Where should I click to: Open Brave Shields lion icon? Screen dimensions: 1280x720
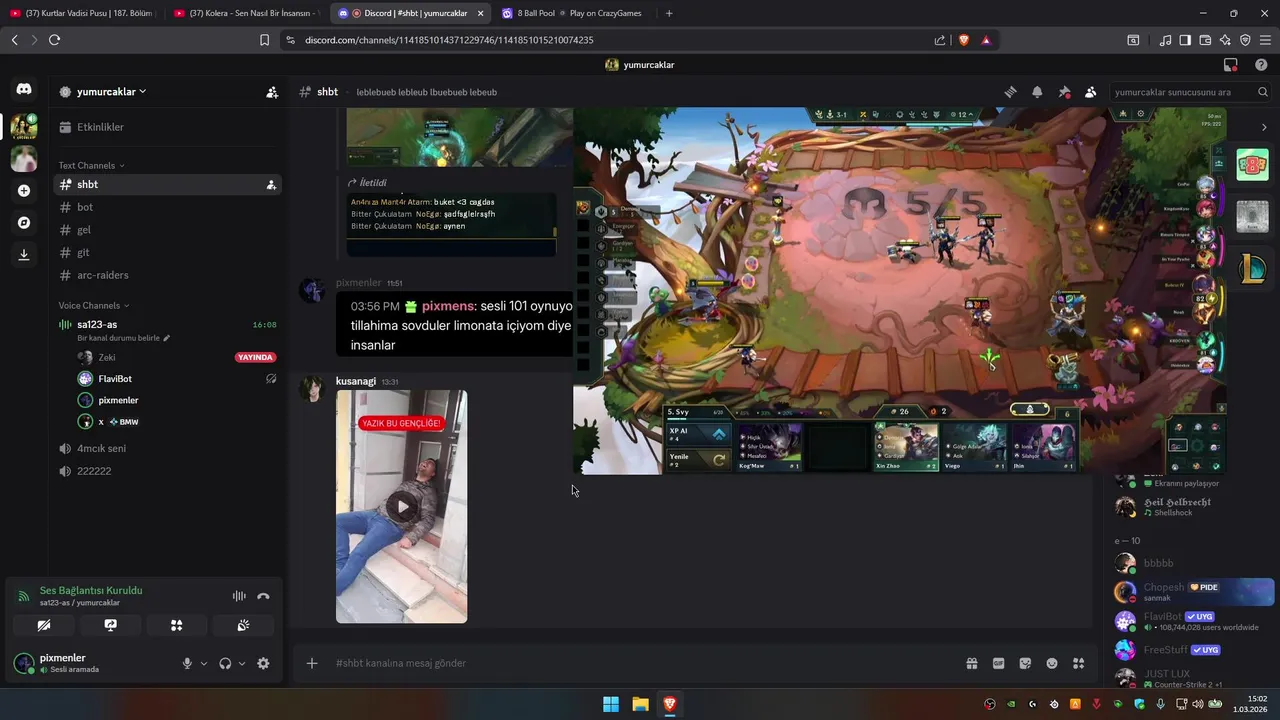tap(963, 40)
